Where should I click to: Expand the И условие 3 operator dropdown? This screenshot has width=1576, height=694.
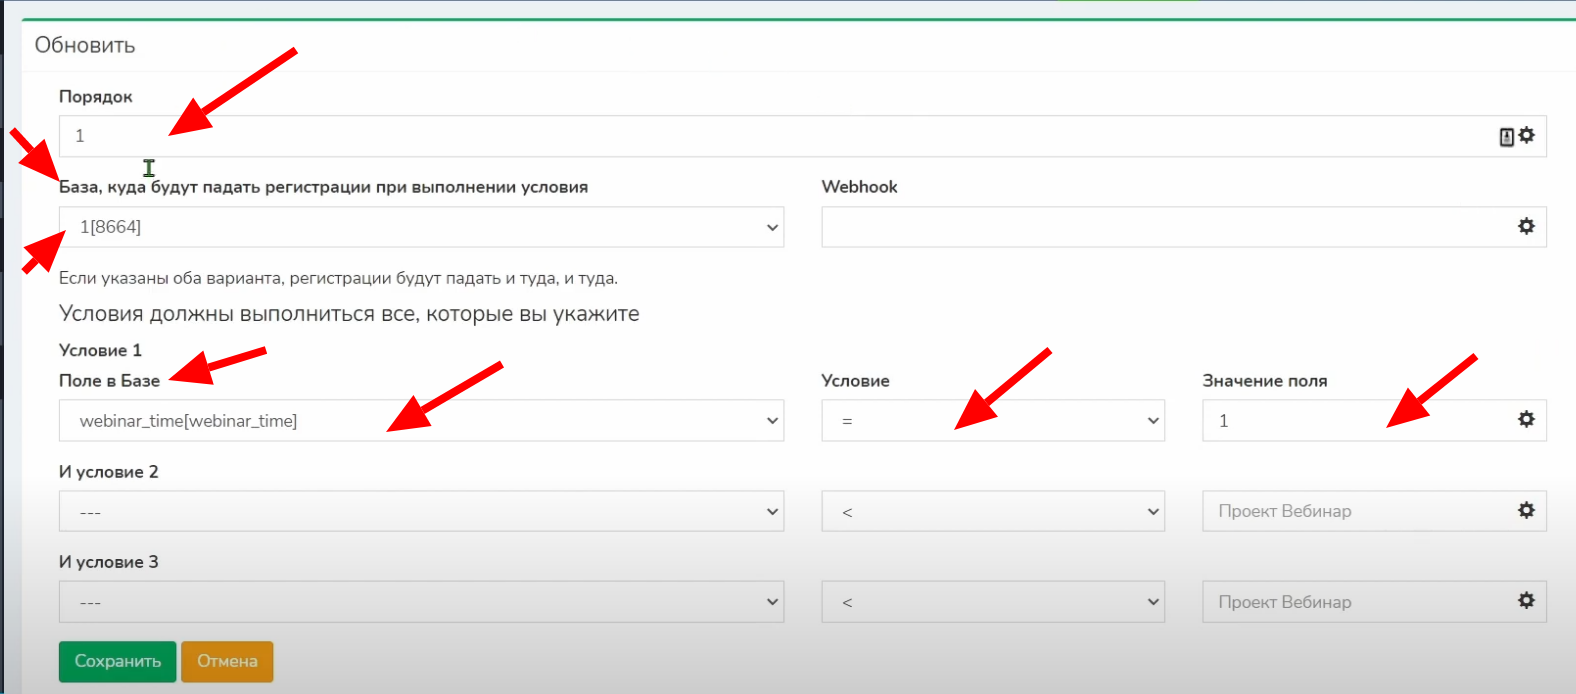click(x=992, y=602)
